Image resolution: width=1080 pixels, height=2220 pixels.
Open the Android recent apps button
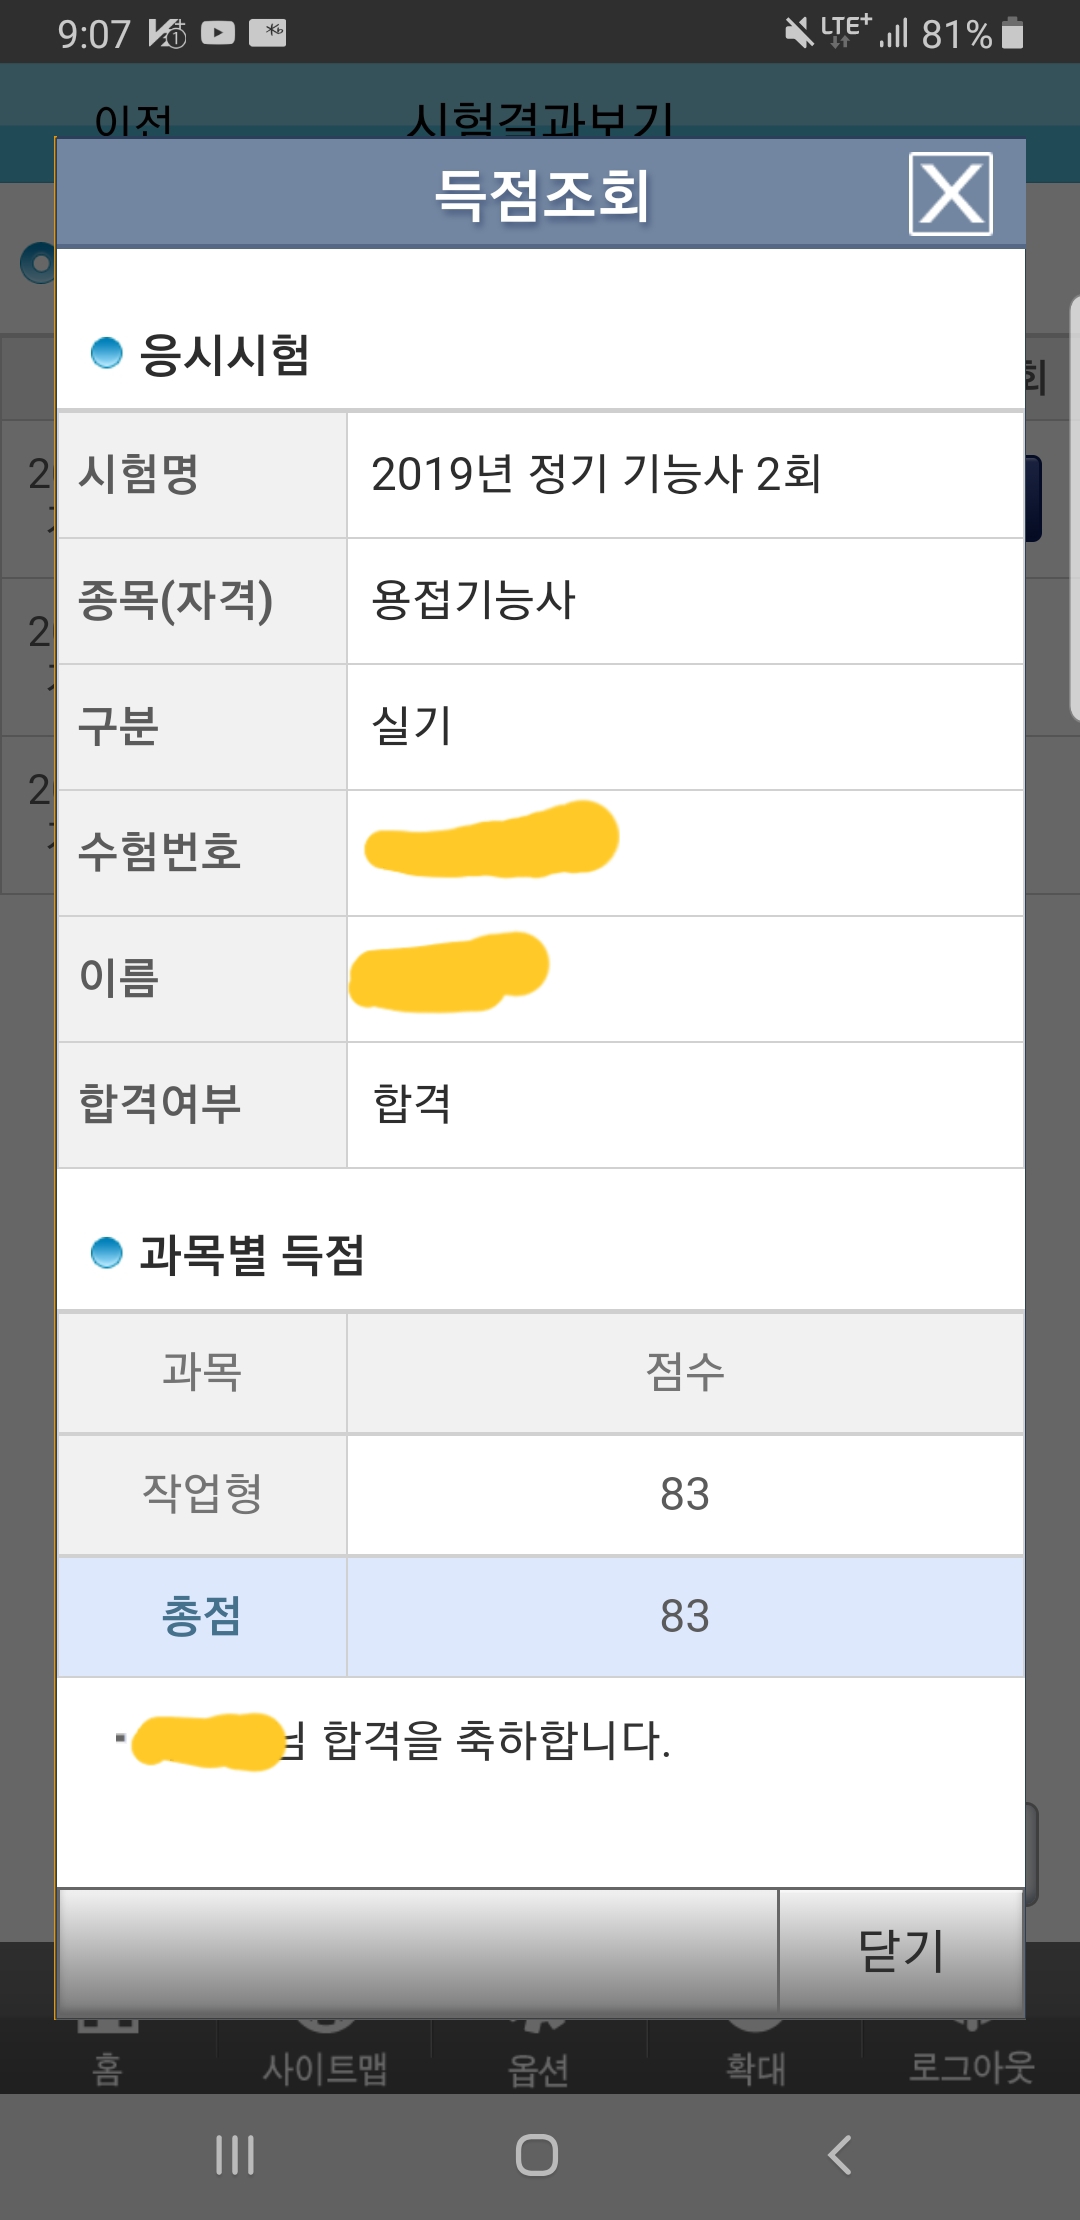tap(235, 2155)
